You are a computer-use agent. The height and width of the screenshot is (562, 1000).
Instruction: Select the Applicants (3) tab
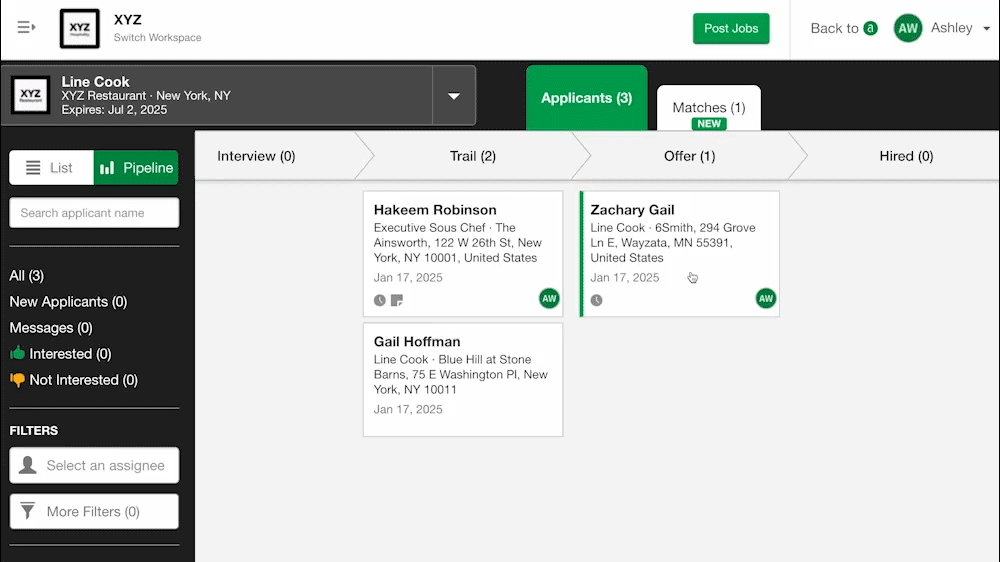point(586,98)
